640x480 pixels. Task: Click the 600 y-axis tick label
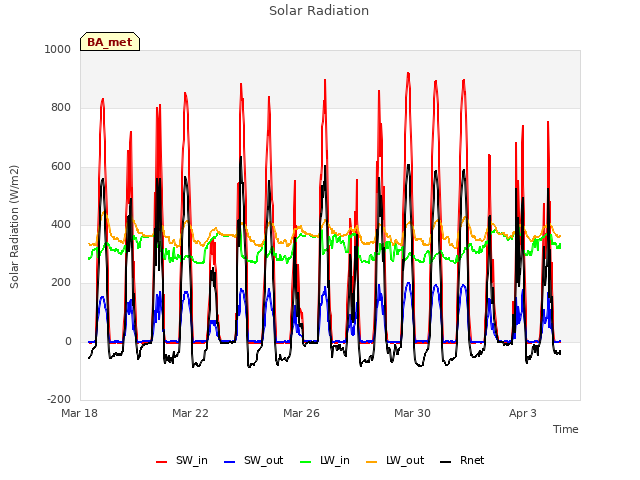click(x=61, y=167)
